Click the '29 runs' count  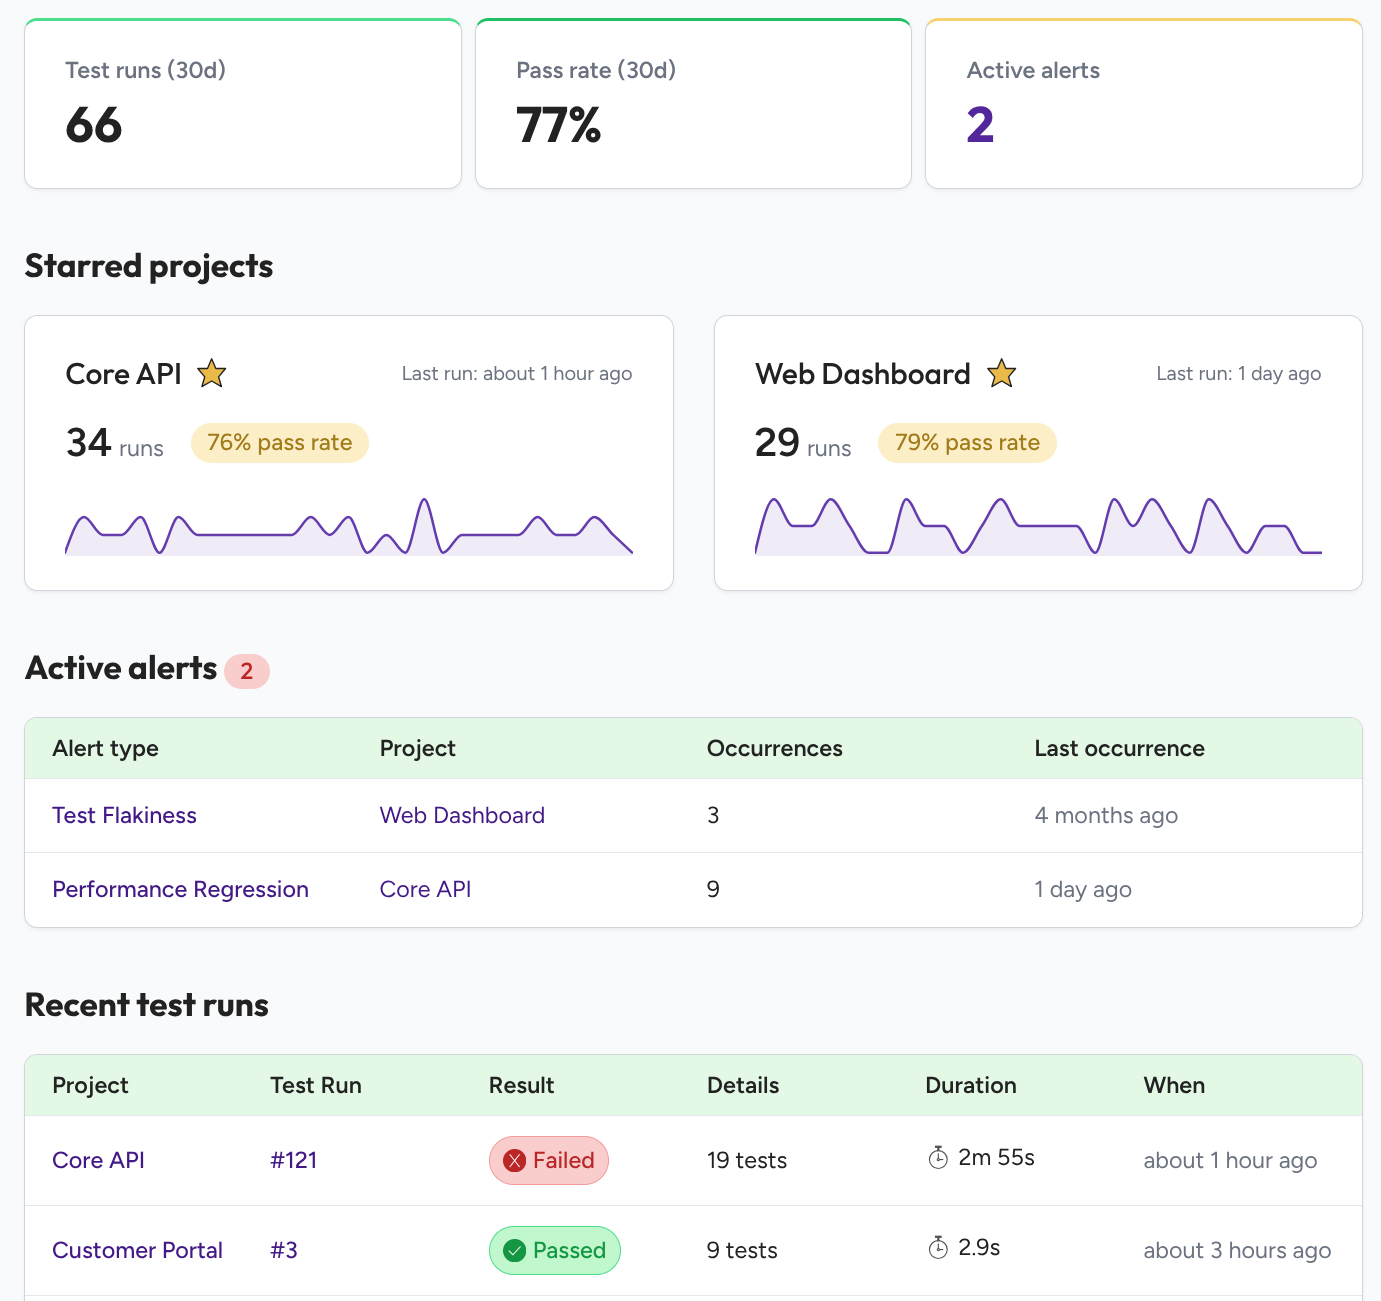803,443
